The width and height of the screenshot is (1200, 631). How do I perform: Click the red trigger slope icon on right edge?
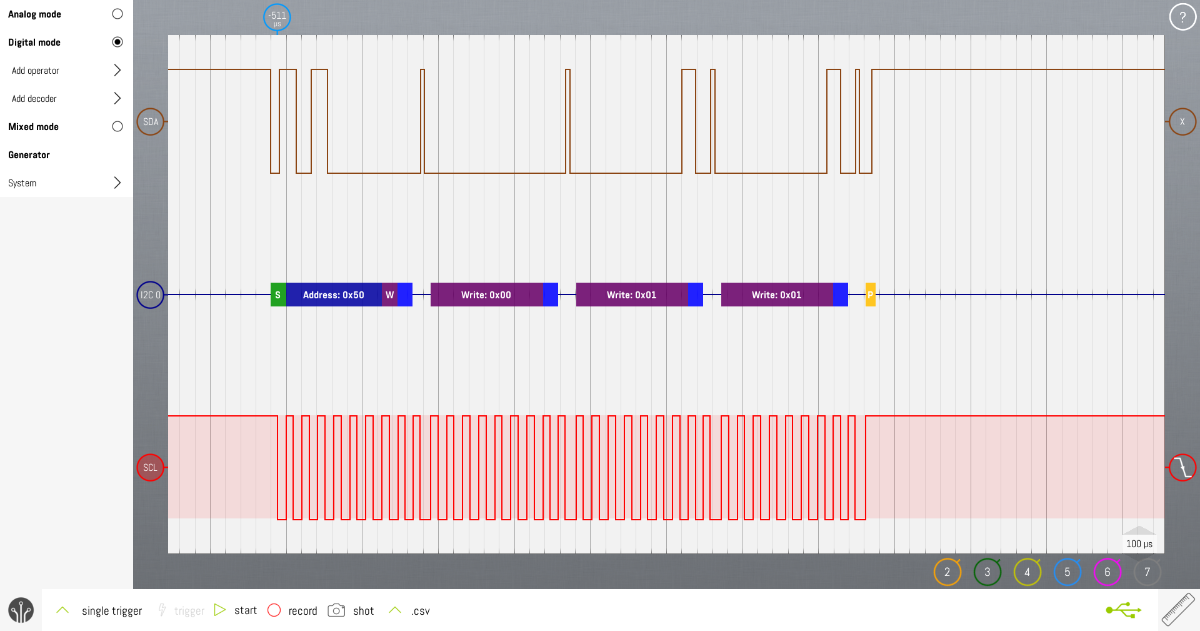1181,467
